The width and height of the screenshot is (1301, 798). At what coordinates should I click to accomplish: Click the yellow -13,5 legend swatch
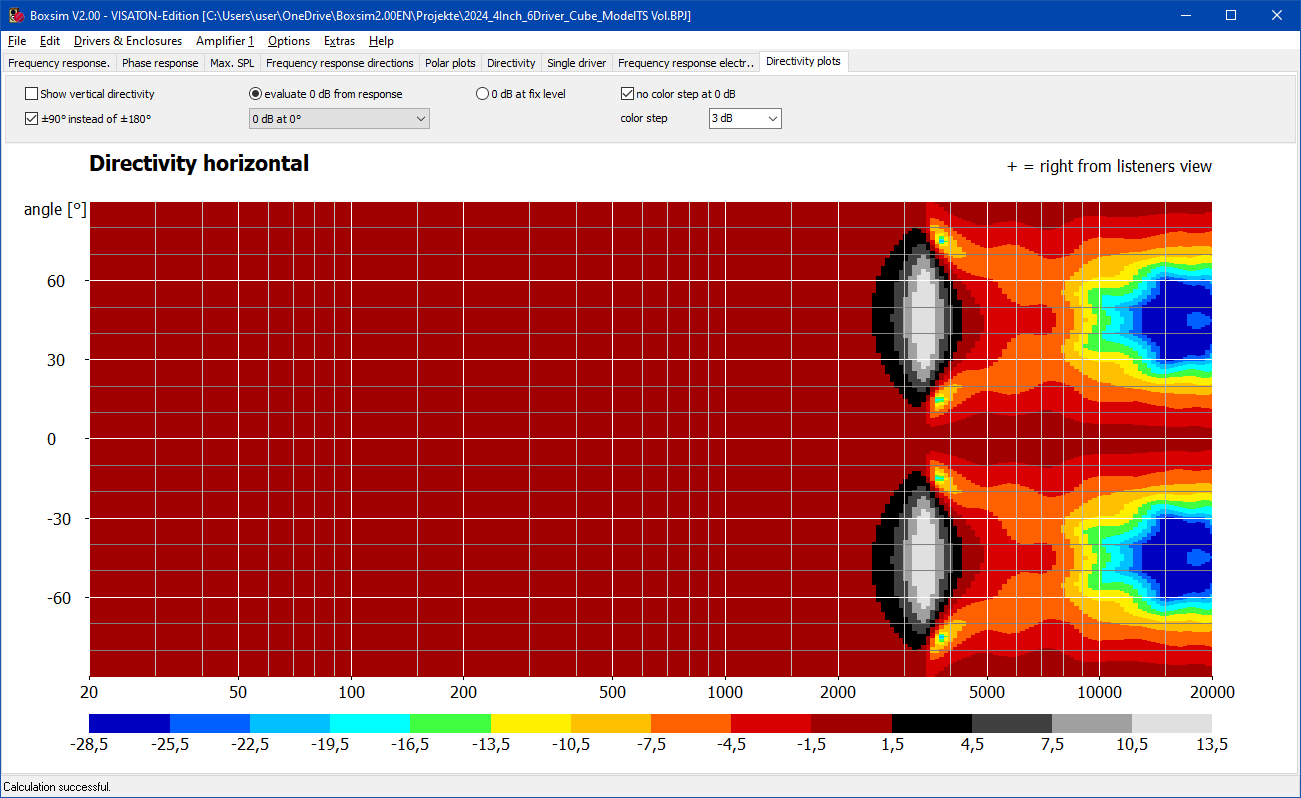531,723
